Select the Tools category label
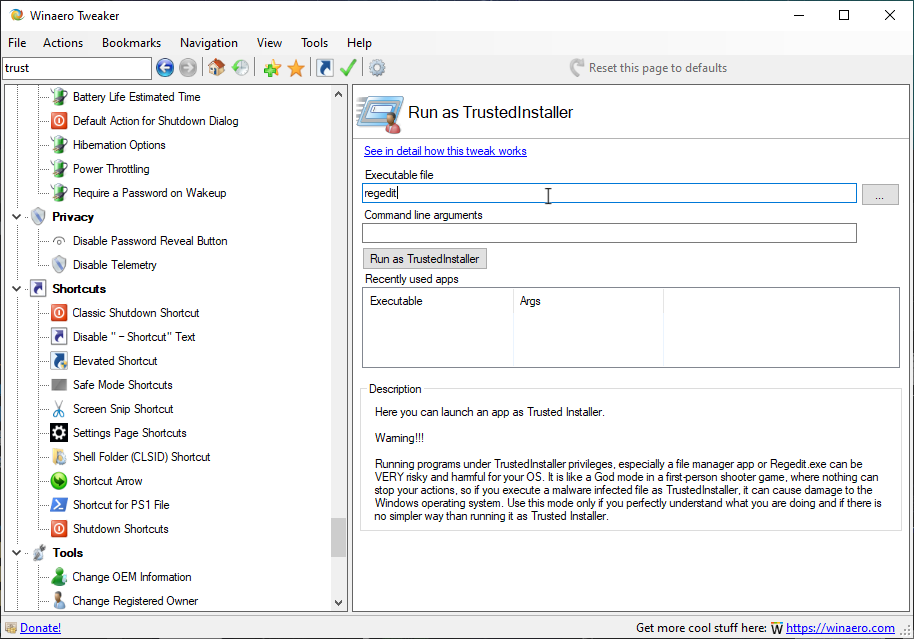The image size is (914, 639). tap(68, 553)
